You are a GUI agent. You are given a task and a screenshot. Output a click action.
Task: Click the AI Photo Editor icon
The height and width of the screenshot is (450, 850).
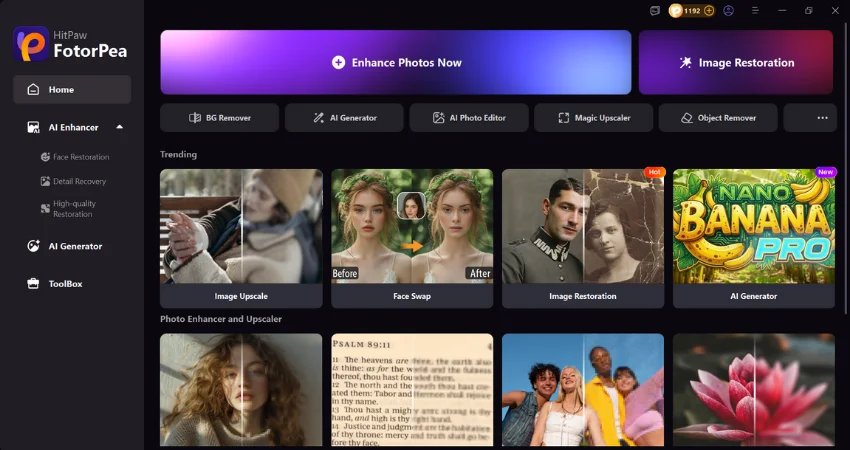439,118
